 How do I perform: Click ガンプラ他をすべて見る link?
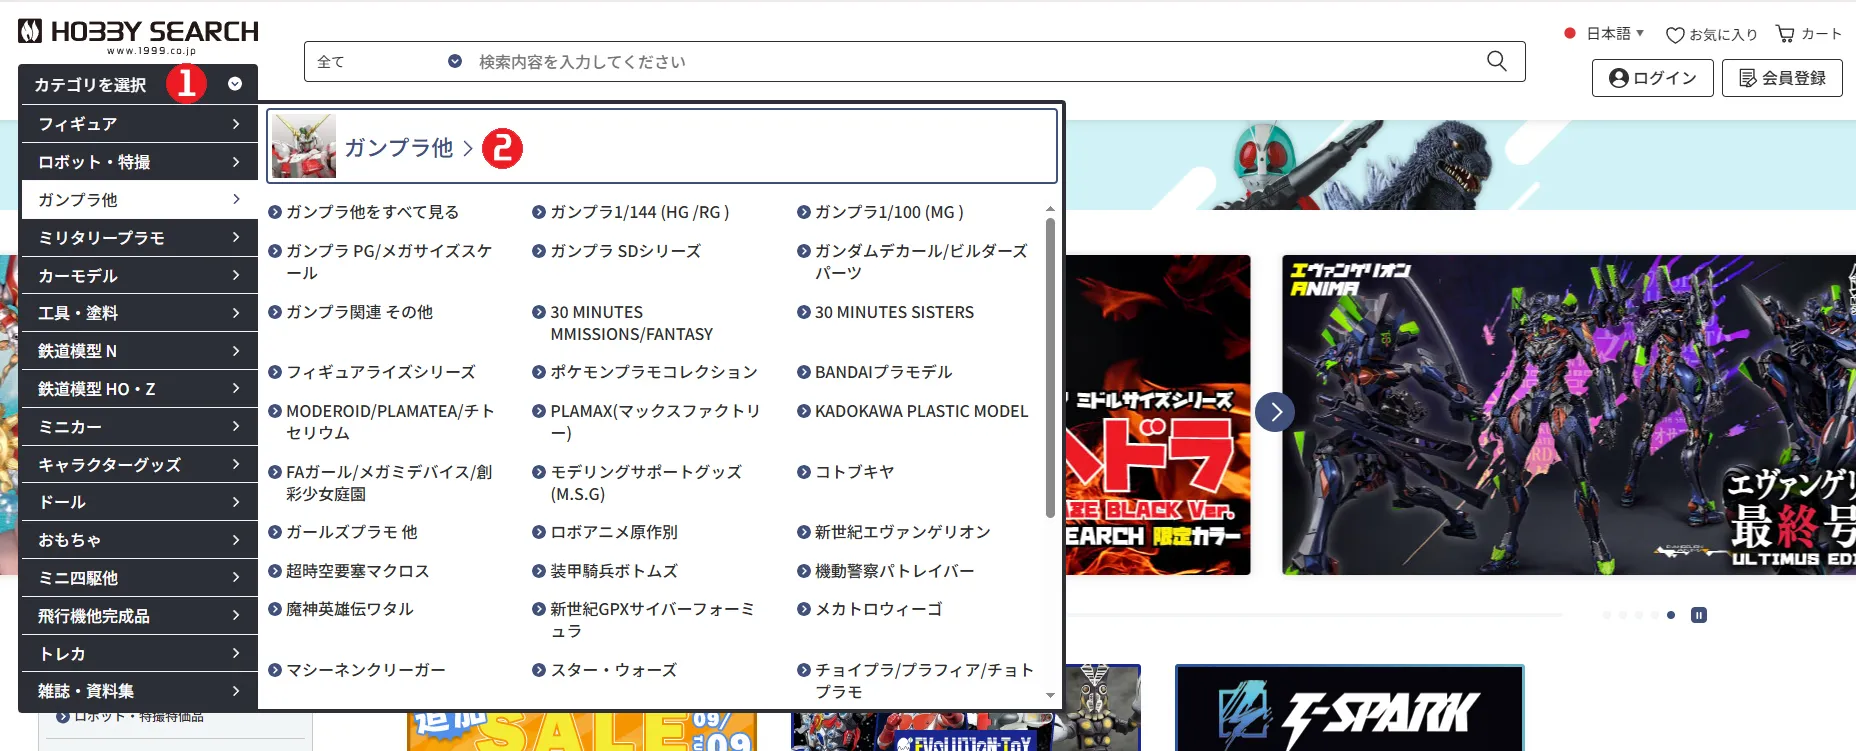pos(372,212)
